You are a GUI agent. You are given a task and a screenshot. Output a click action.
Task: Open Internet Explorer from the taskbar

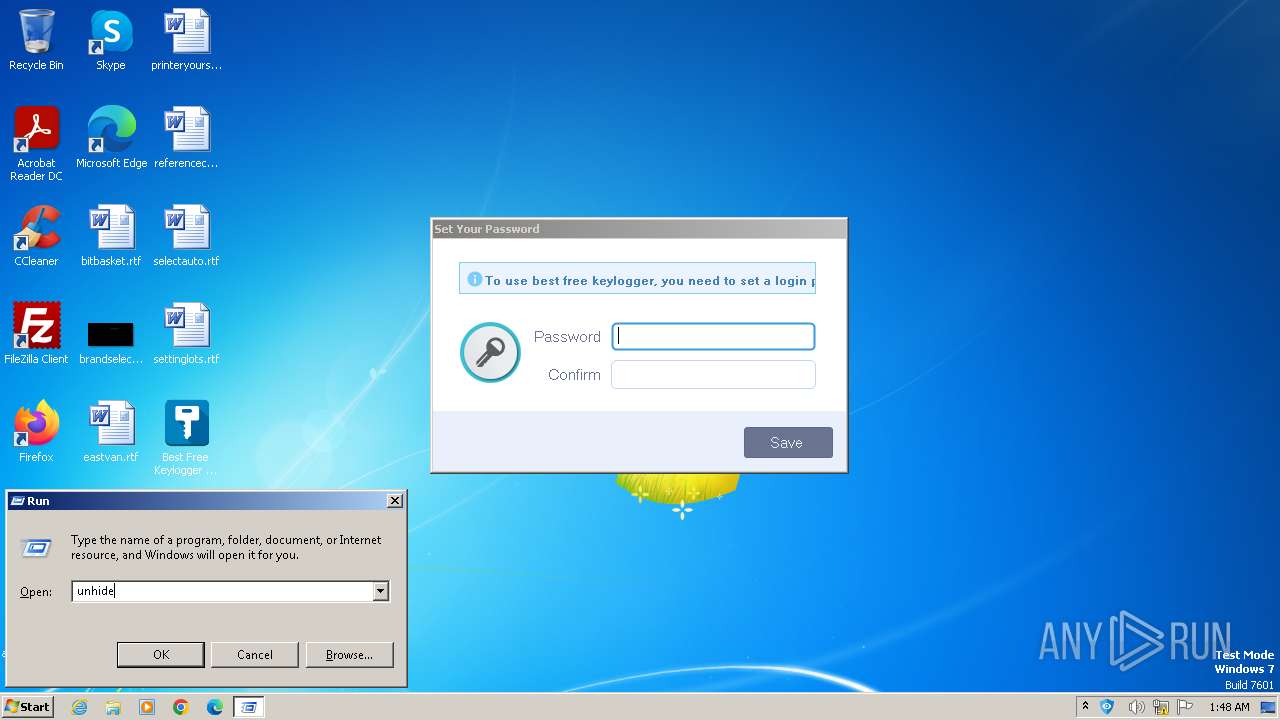pos(79,707)
